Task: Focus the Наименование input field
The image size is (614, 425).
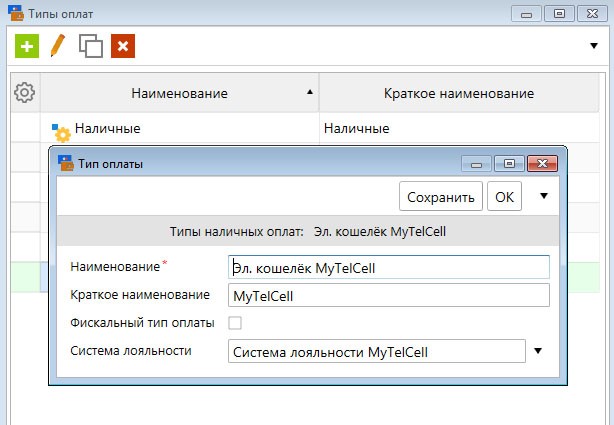Action: point(389,267)
